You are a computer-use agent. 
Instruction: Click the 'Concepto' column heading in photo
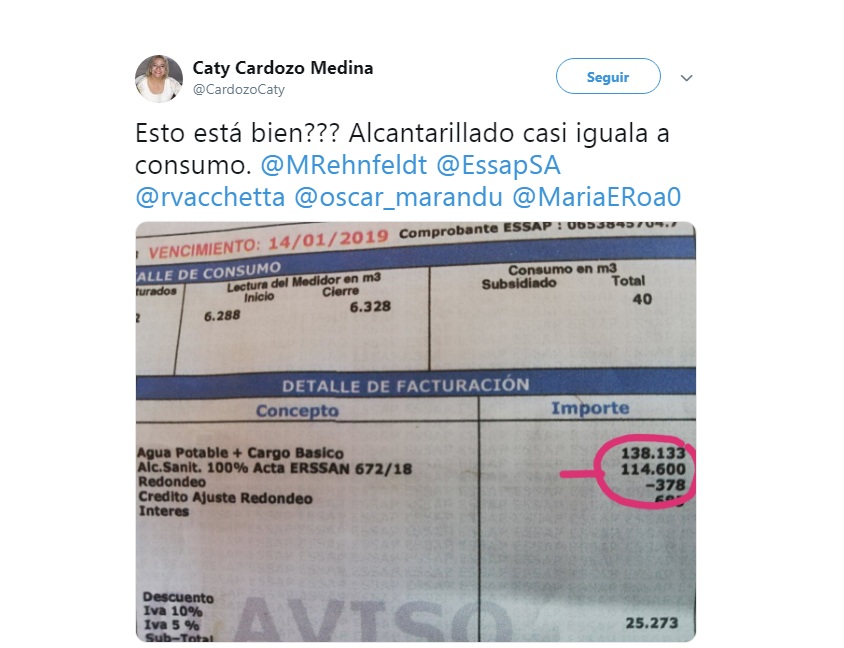click(x=297, y=411)
